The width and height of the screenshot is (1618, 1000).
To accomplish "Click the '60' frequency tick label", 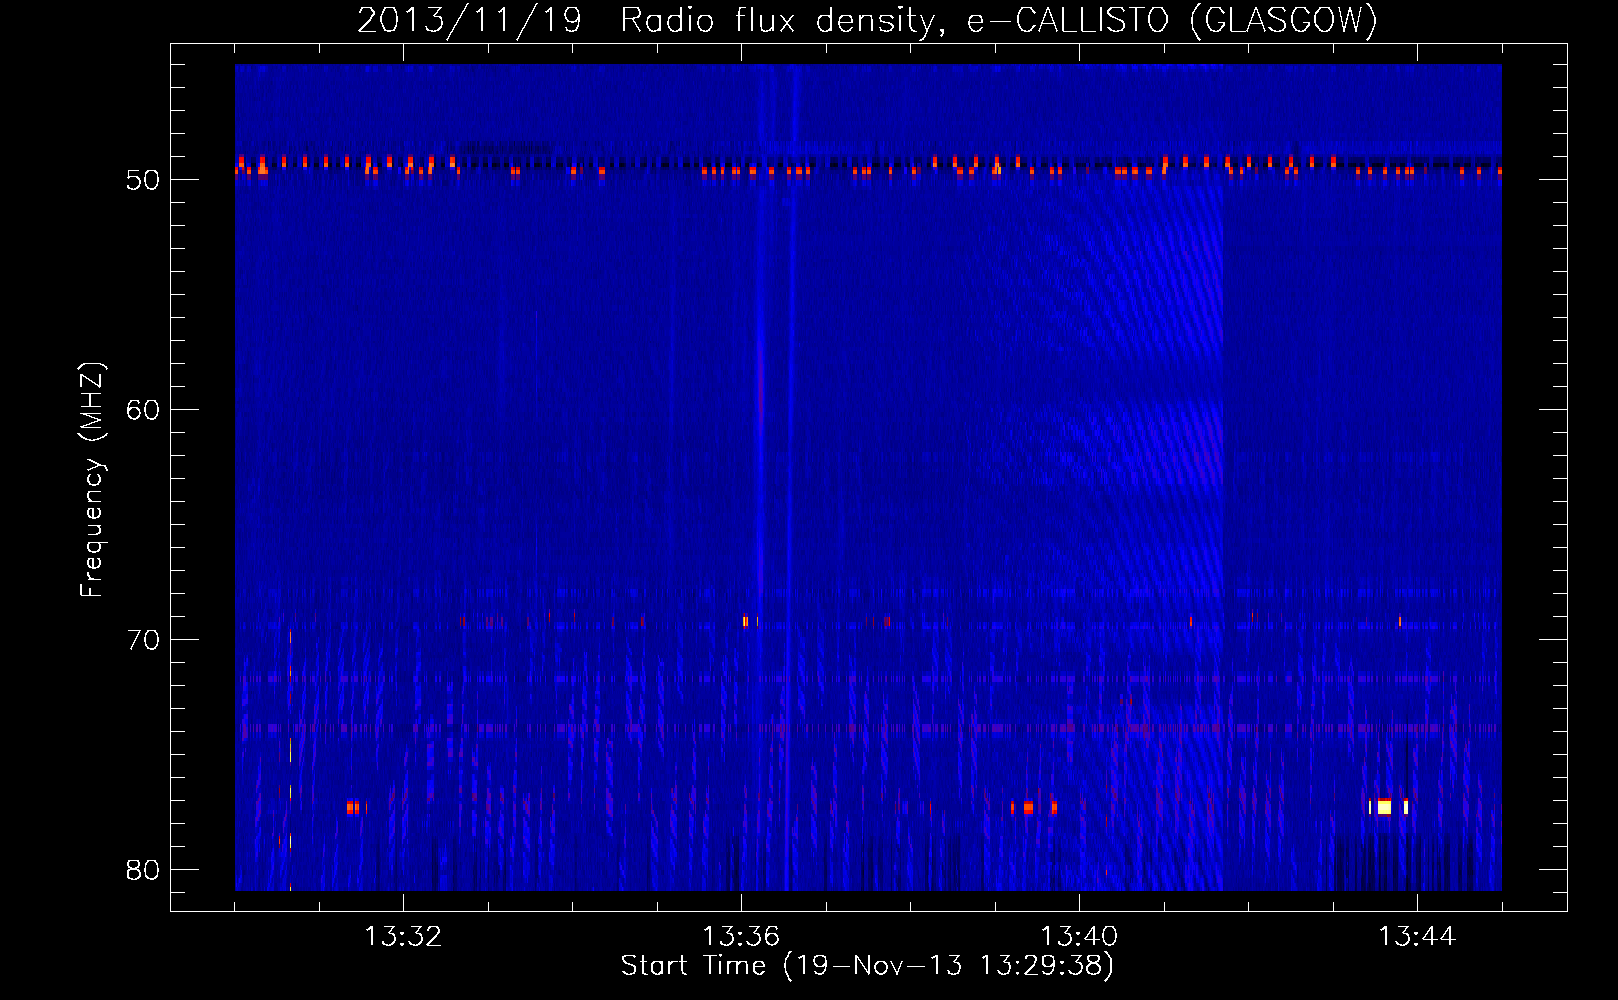I will click(143, 410).
